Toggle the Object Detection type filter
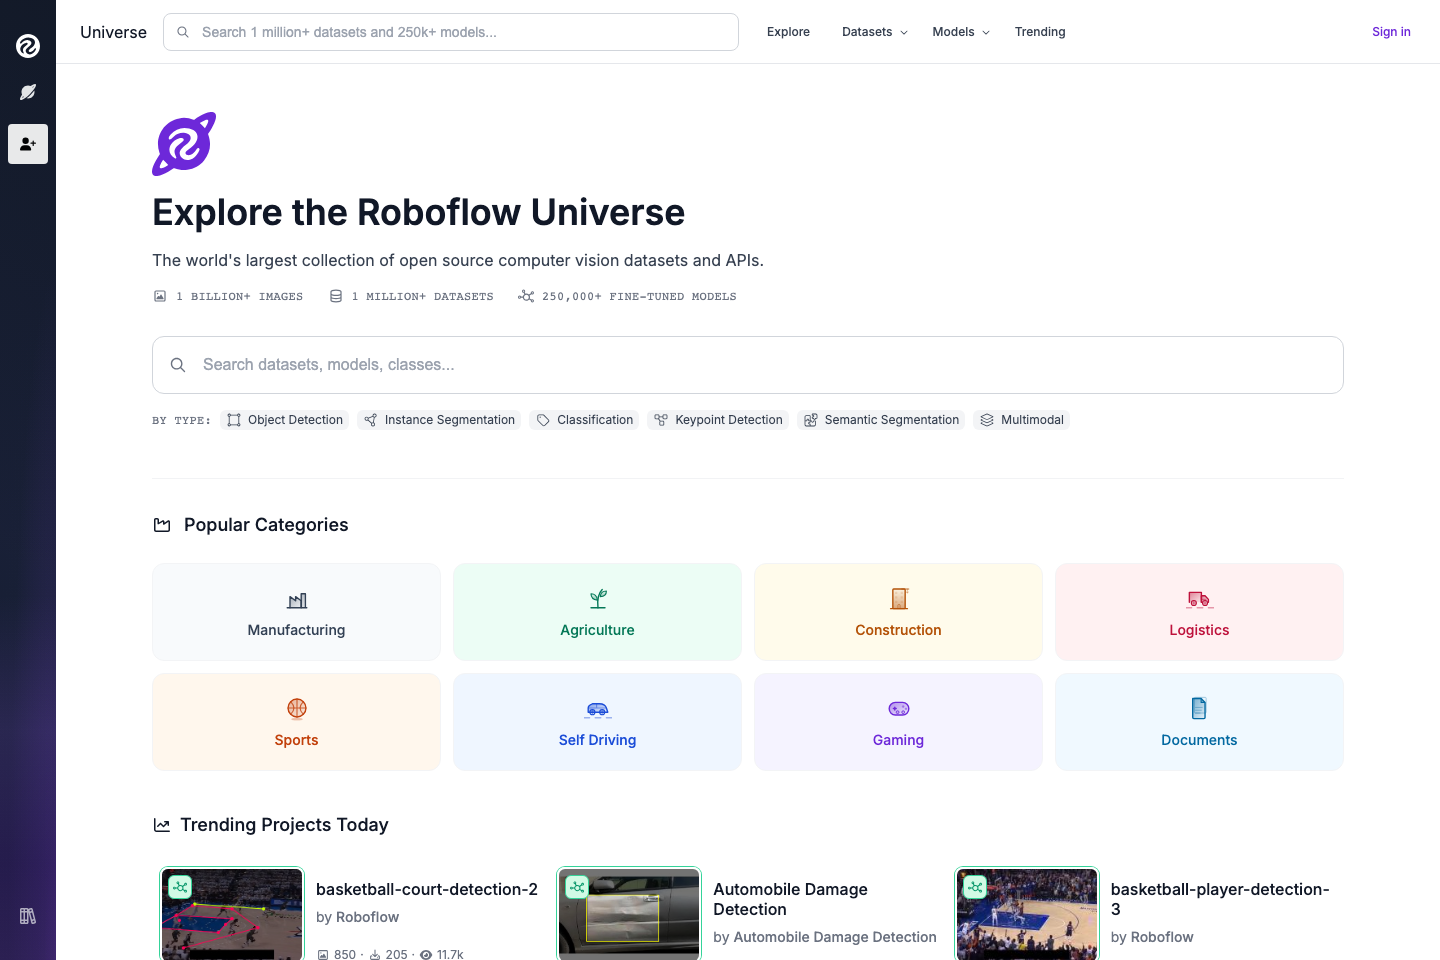1440x960 pixels. click(x=284, y=419)
